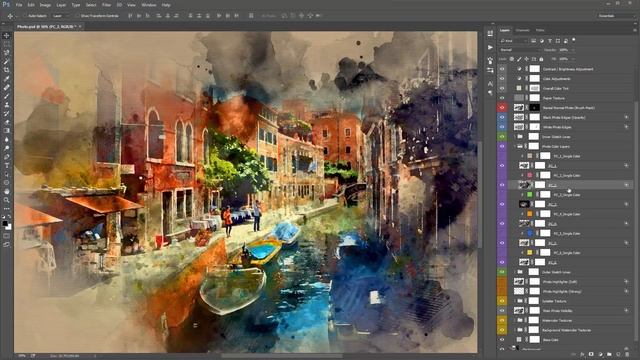Open the Auto-Select Layer dropdown

tap(62, 16)
